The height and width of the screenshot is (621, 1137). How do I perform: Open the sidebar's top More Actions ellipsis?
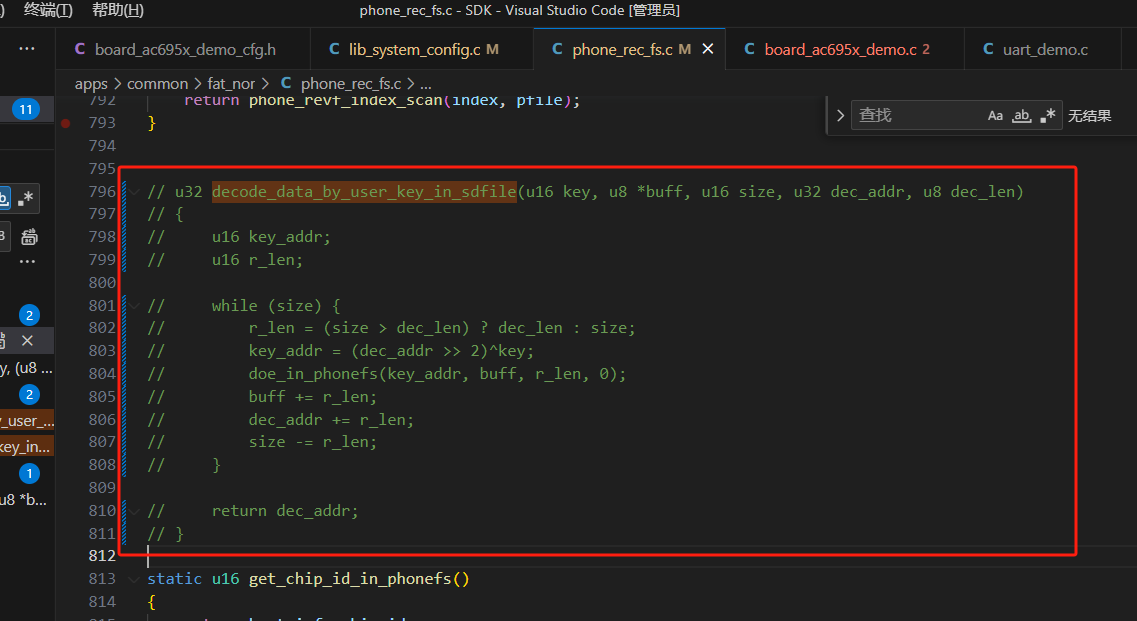point(27,49)
